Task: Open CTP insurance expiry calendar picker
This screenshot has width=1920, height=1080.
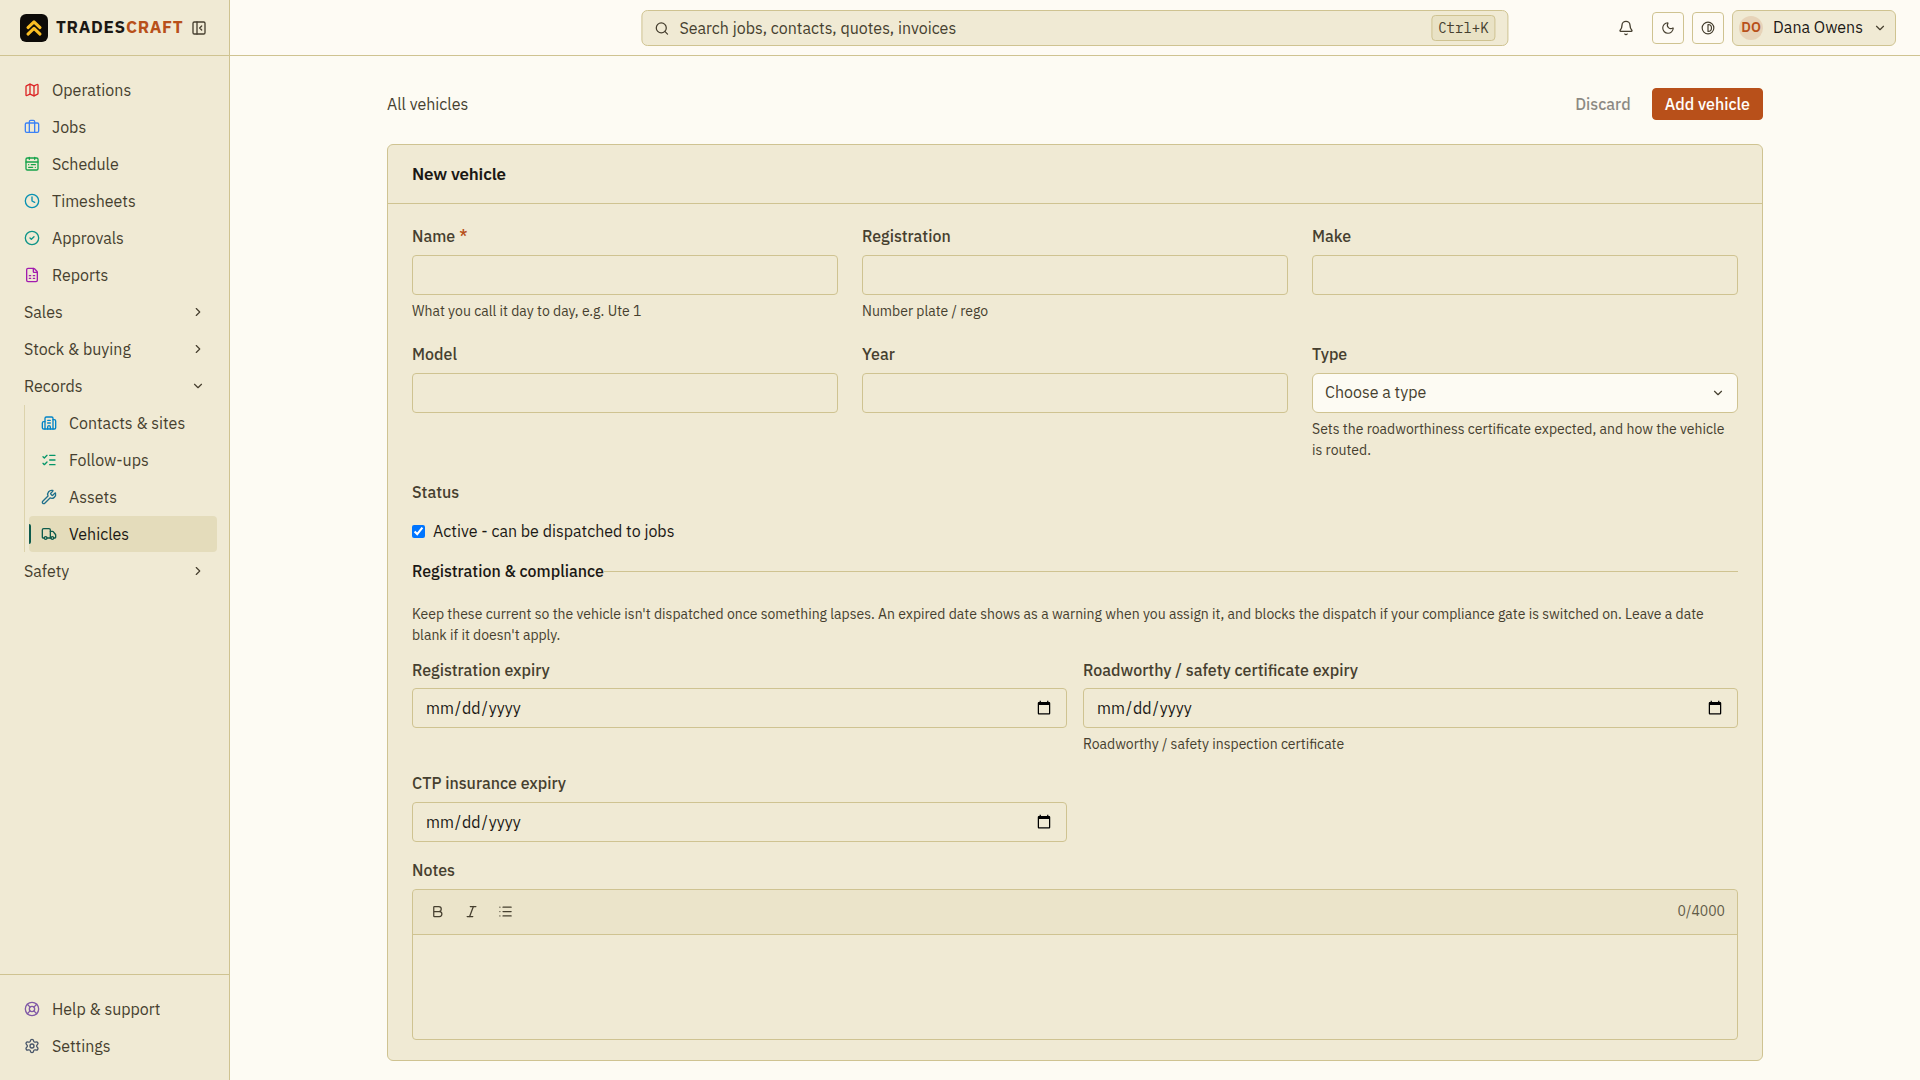Action: point(1044,822)
